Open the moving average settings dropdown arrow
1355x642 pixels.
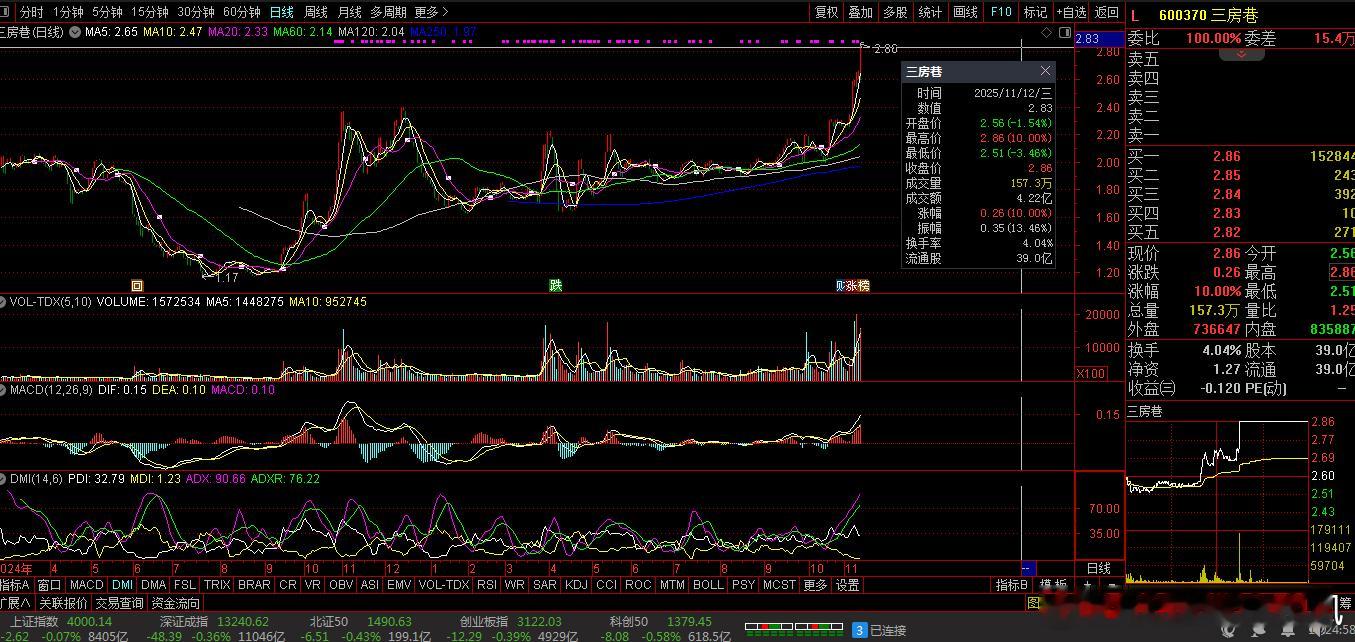tap(76, 32)
